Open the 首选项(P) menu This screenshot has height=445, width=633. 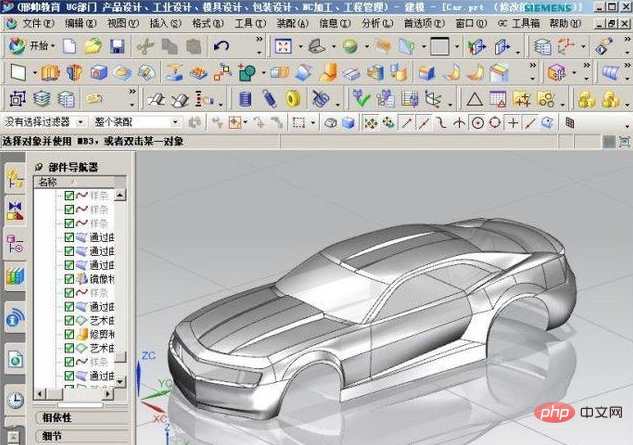[425, 23]
